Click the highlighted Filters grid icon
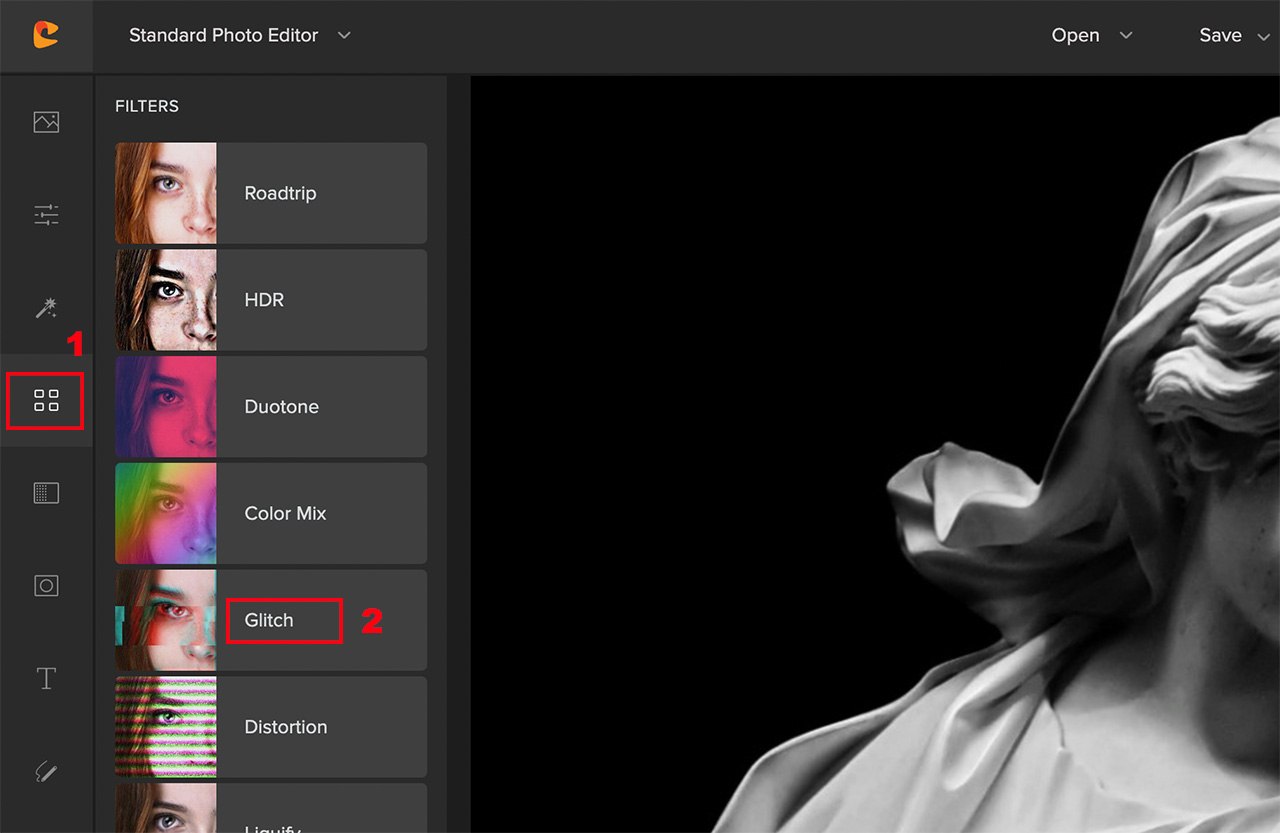The image size is (1280, 833). [45, 399]
